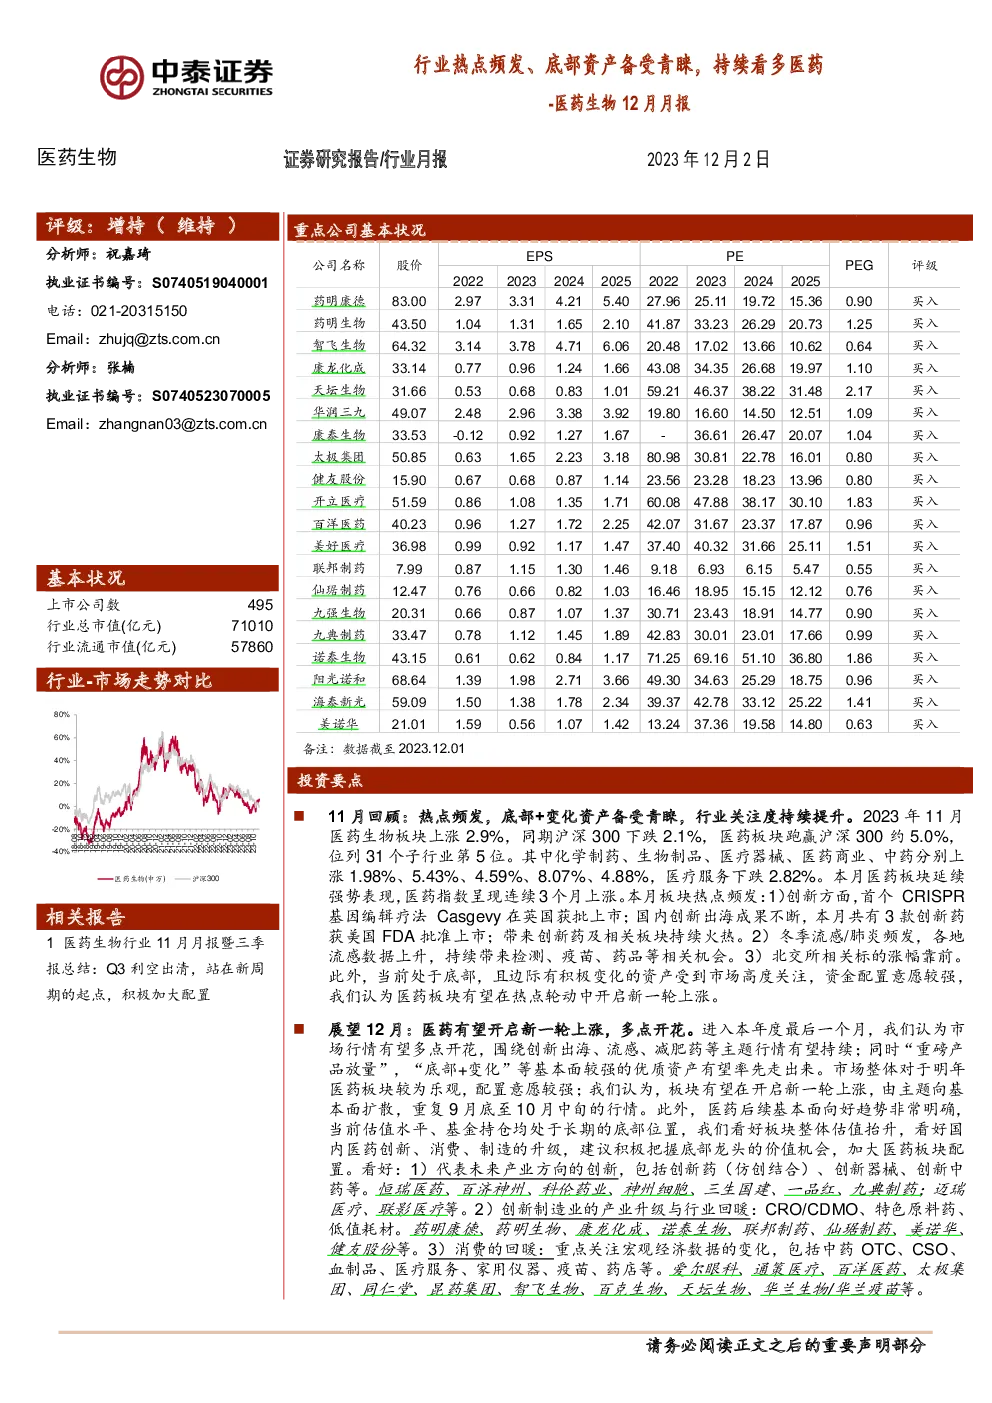Image resolution: width=992 pixels, height=1403 pixels.
Task: Click the price 83.00 for 药明康德
Action: pos(409,301)
